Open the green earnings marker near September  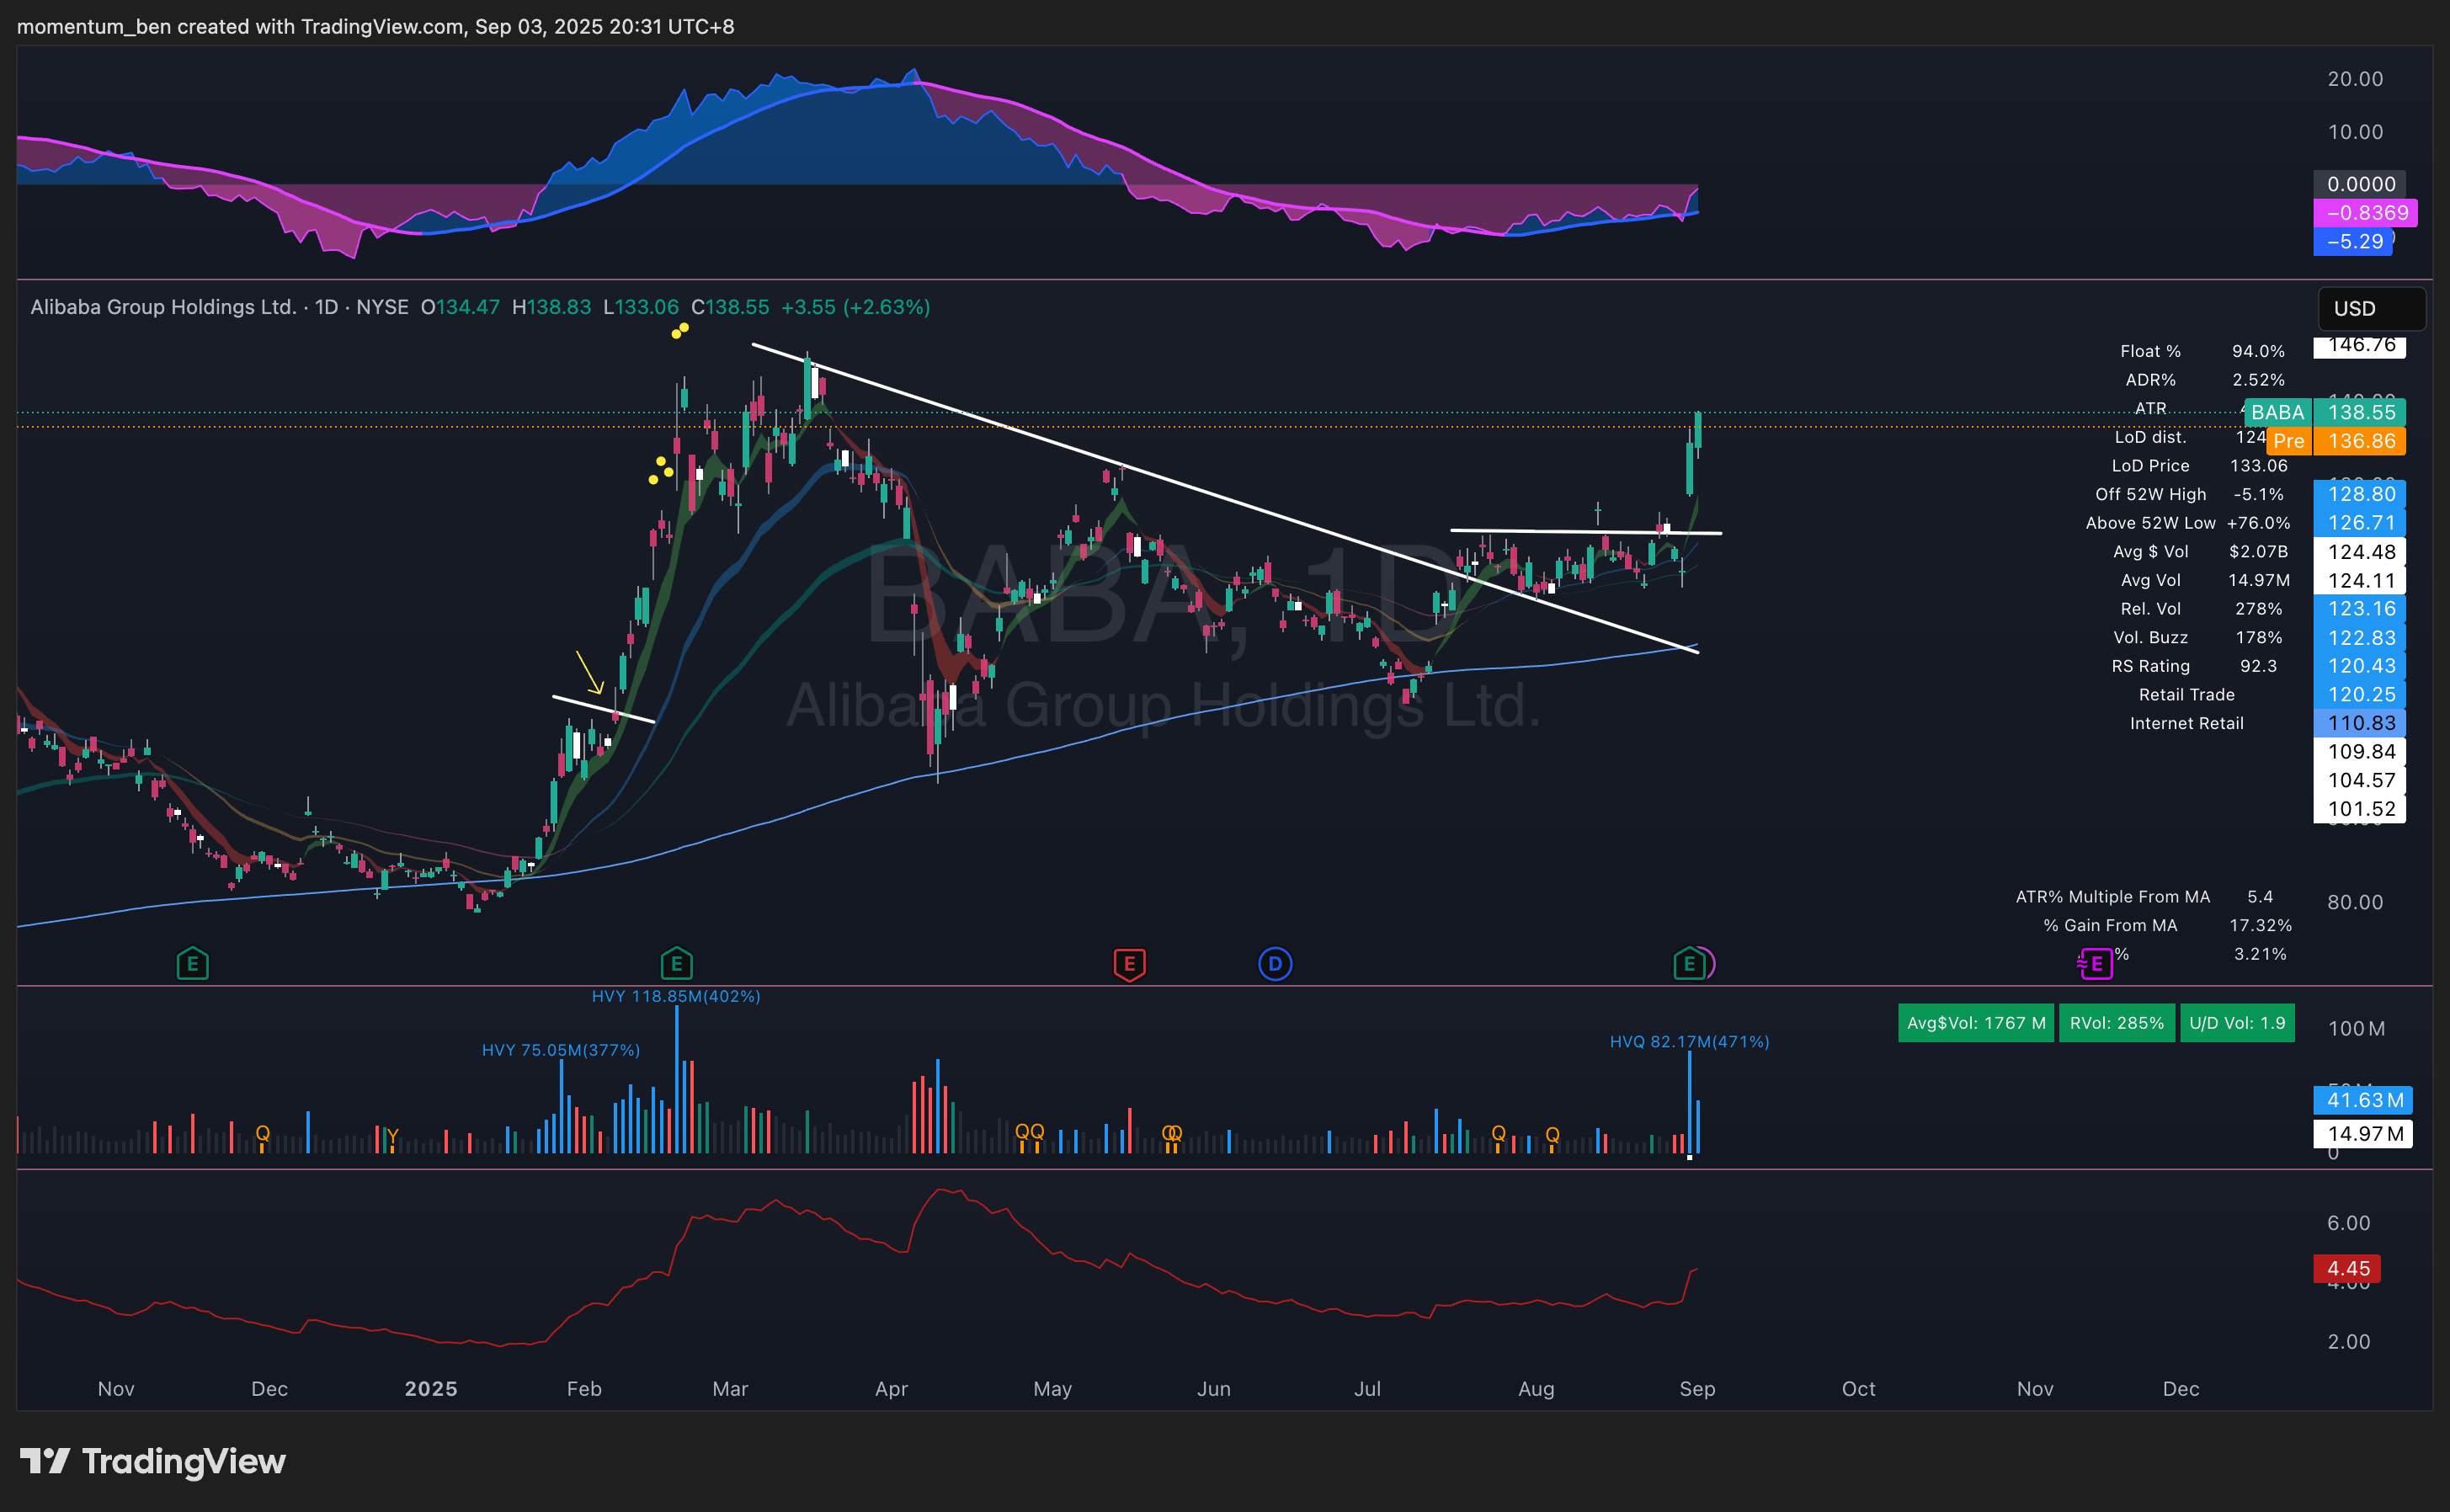coord(1689,964)
